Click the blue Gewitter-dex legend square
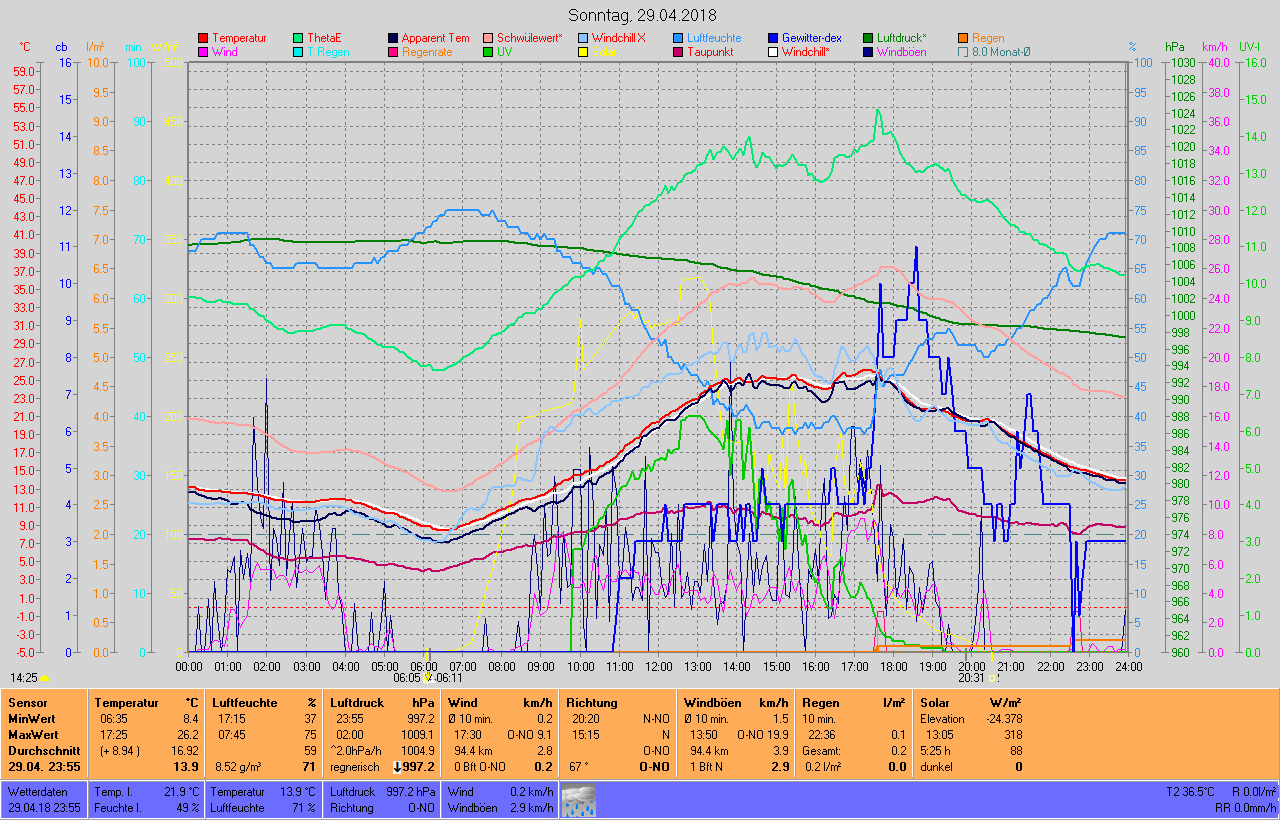 coord(773,38)
